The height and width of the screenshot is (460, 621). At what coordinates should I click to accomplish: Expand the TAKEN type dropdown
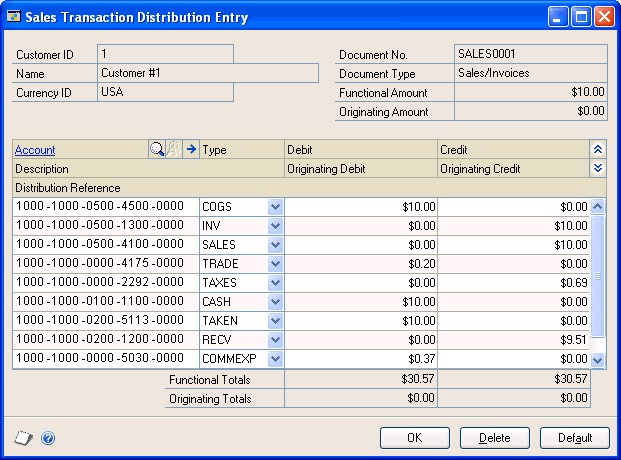(x=275, y=321)
